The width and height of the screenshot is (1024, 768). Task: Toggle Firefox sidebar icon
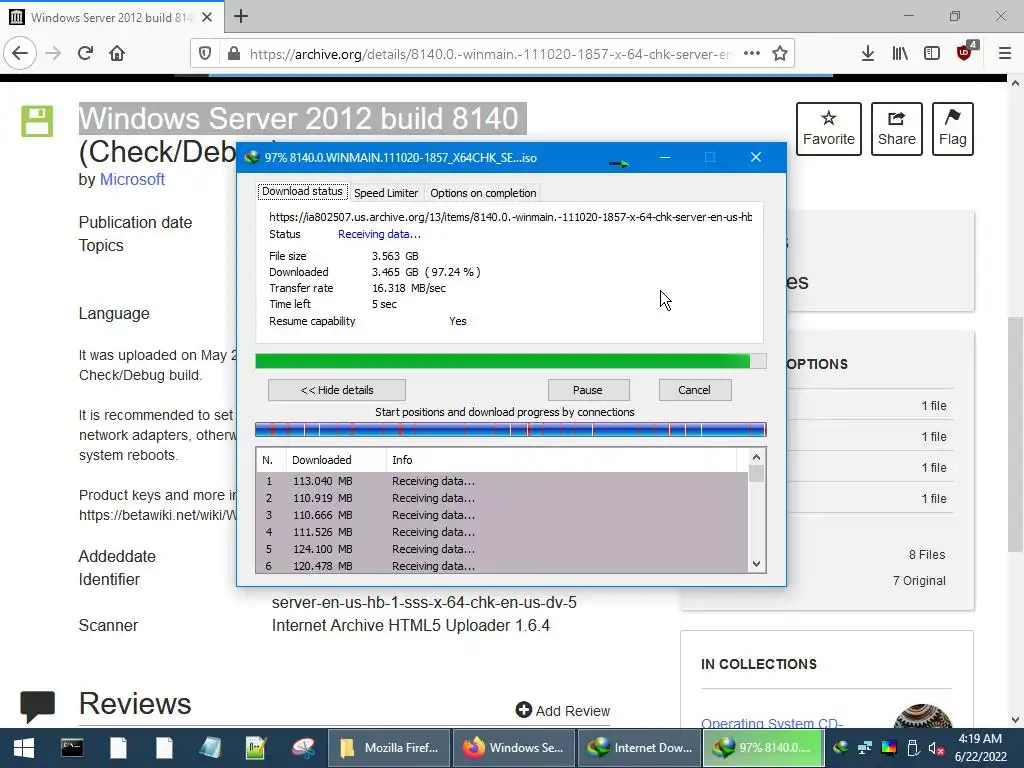pos(932,54)
